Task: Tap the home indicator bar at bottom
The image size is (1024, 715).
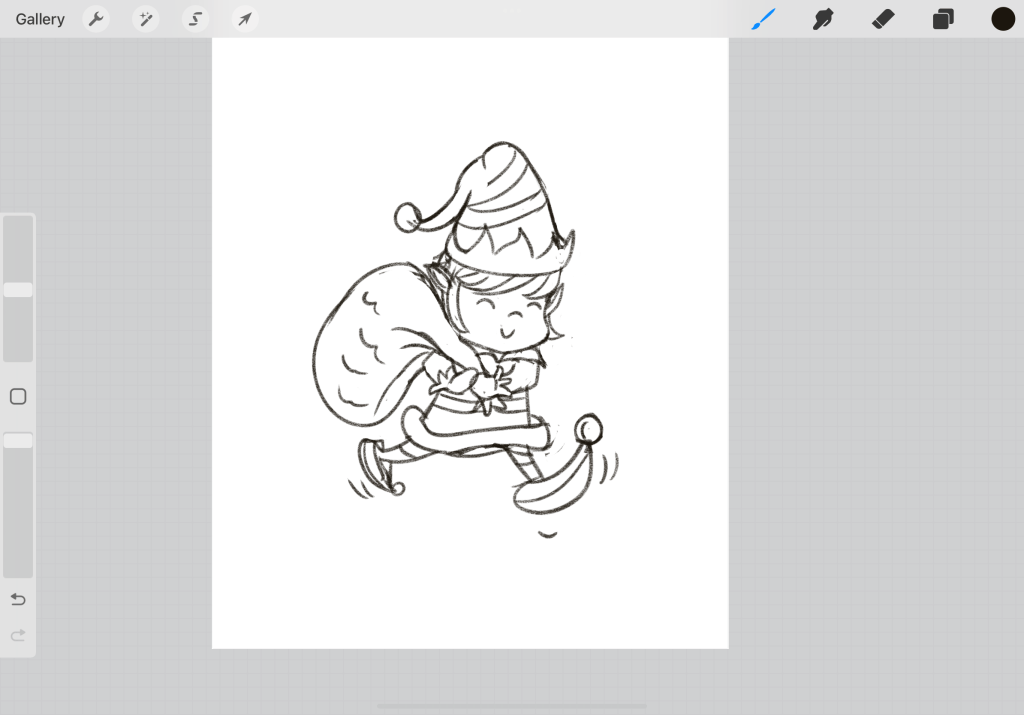Action: [x=511, y=706]
